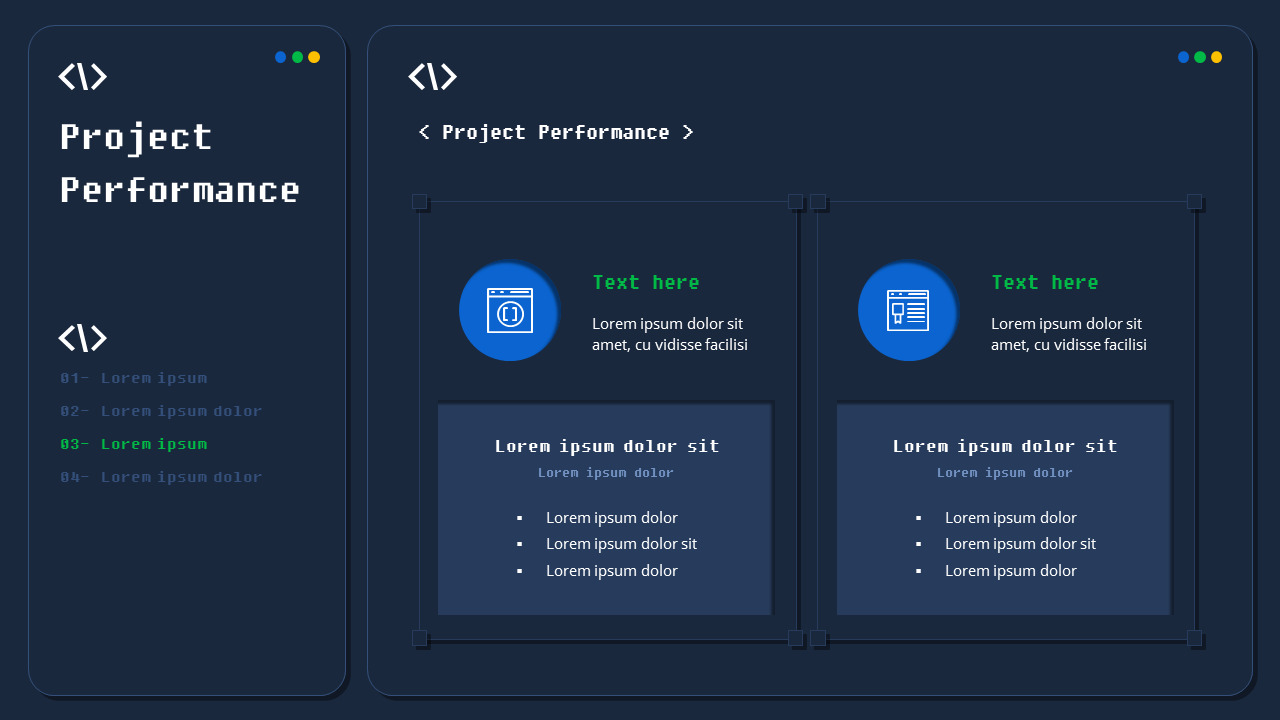Viewport: 1280px width, 720px height.
Task: Expand the top-left corner handle of the left card
Action: click(x=419, y=200)
